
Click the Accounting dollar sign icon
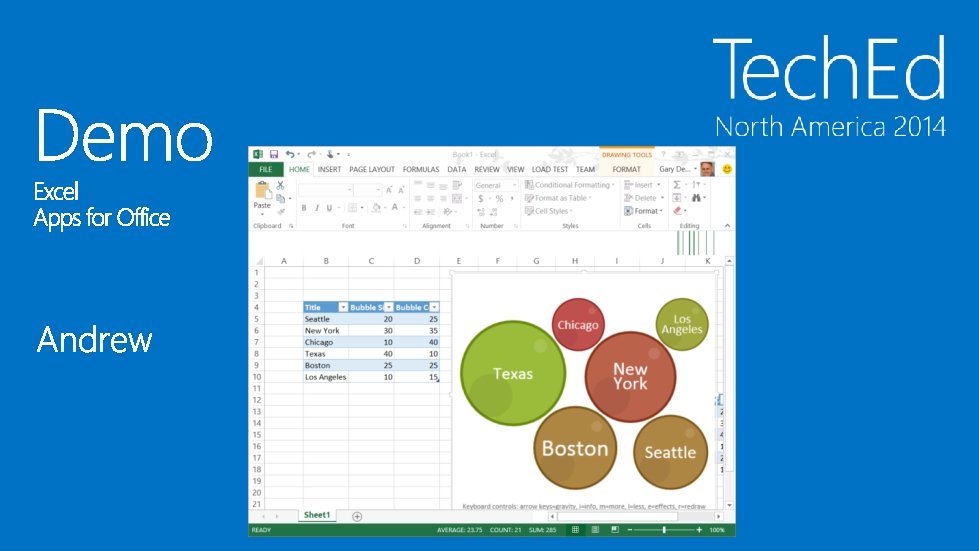(481, 198)
